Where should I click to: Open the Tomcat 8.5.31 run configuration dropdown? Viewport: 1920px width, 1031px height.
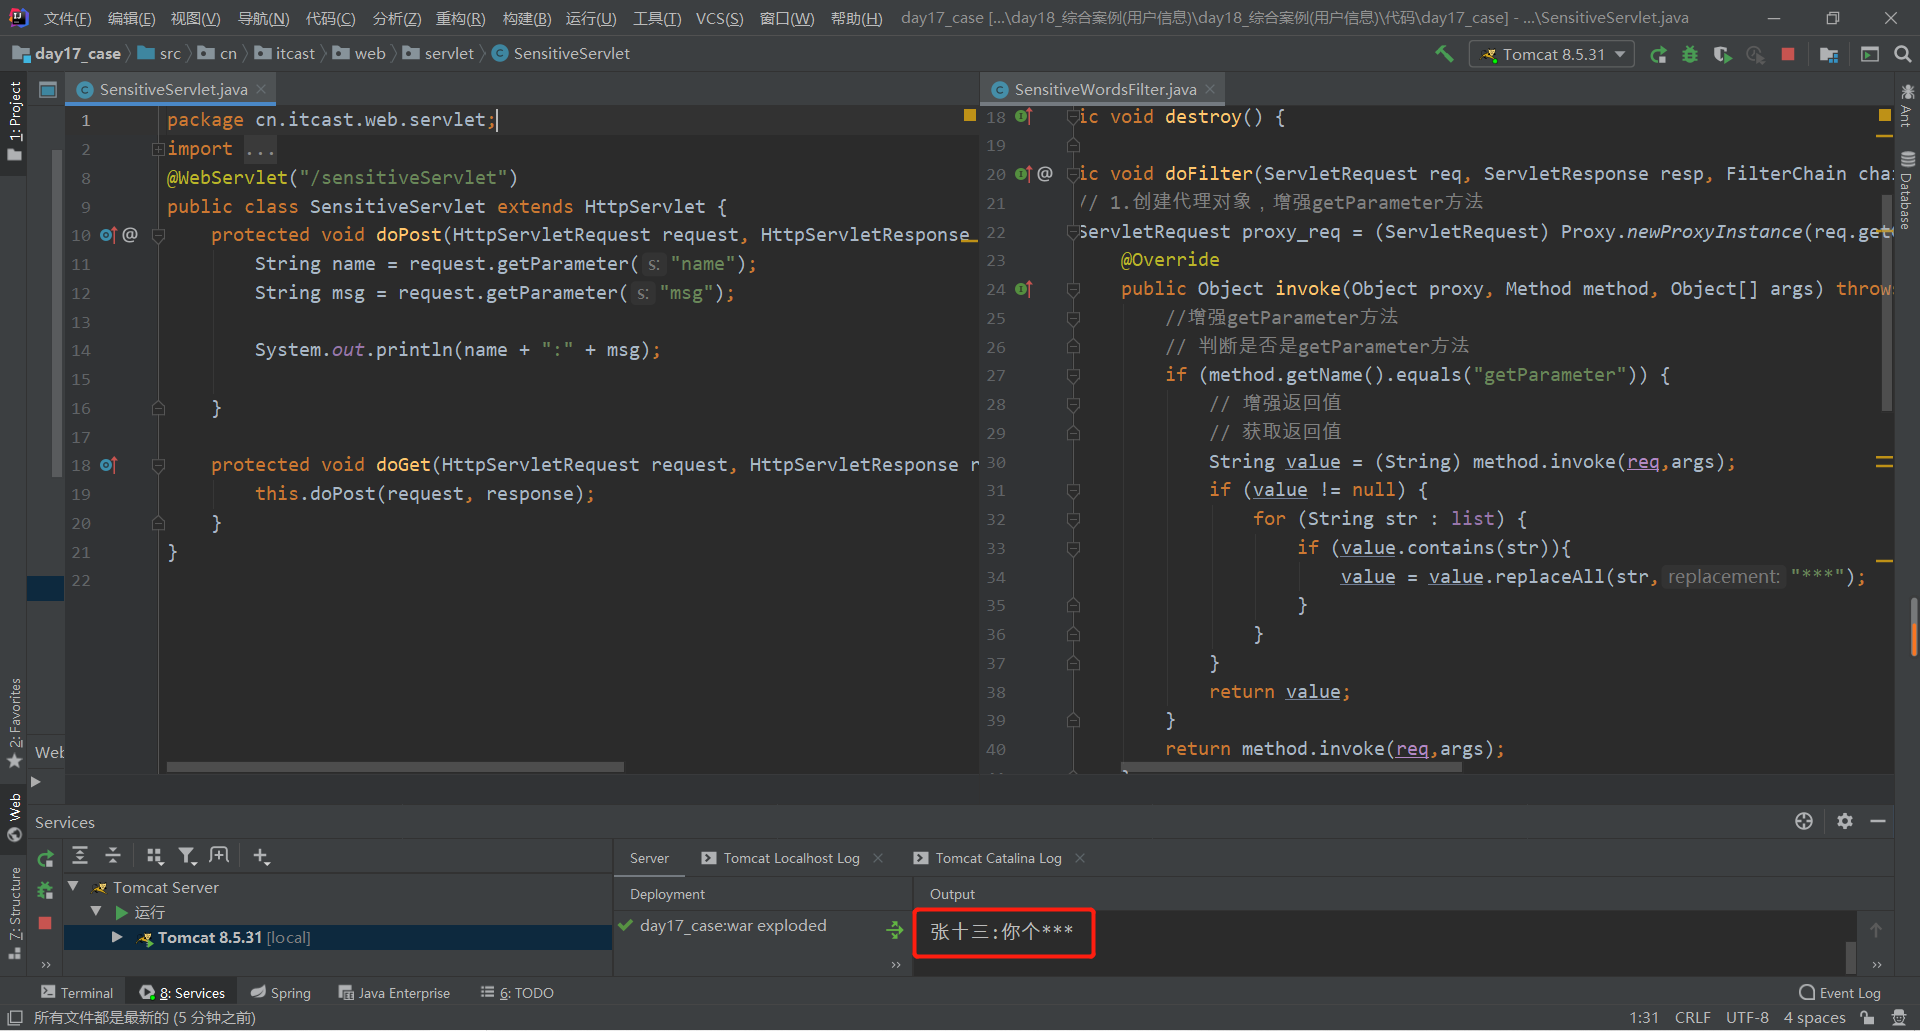1551,54
